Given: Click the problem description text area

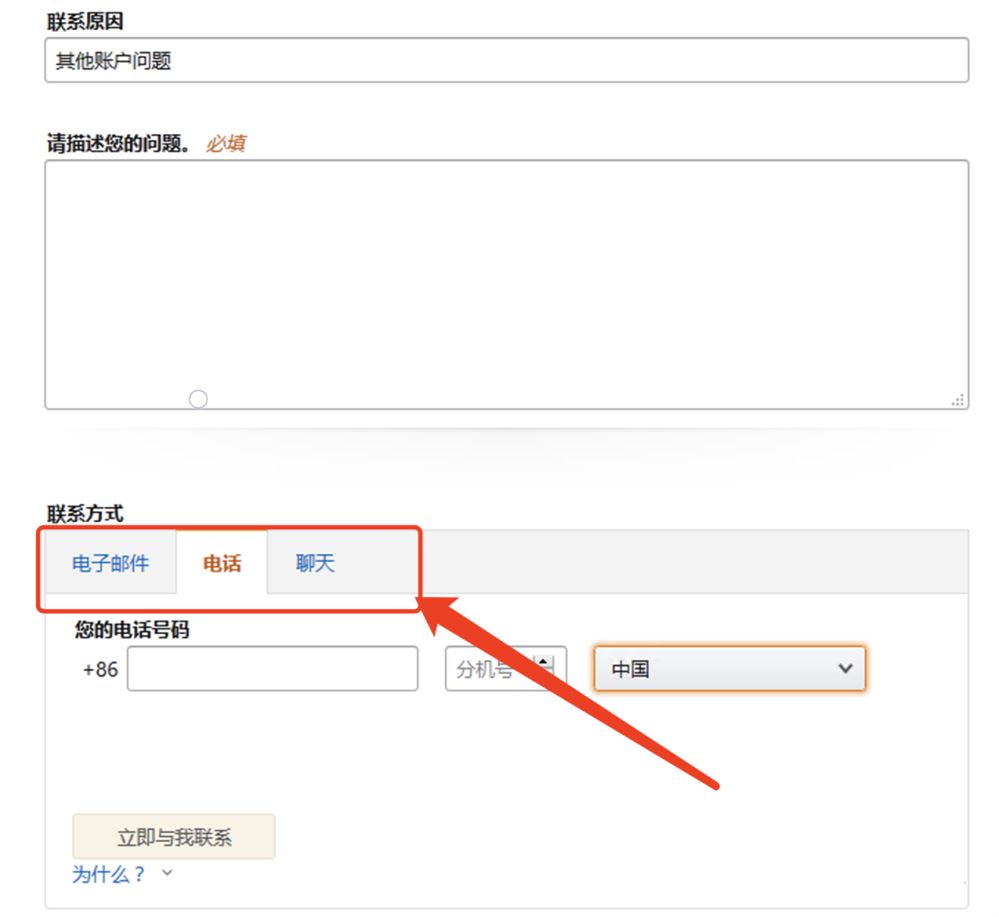Looking at the screenshot, I should [x=507, y=284].
